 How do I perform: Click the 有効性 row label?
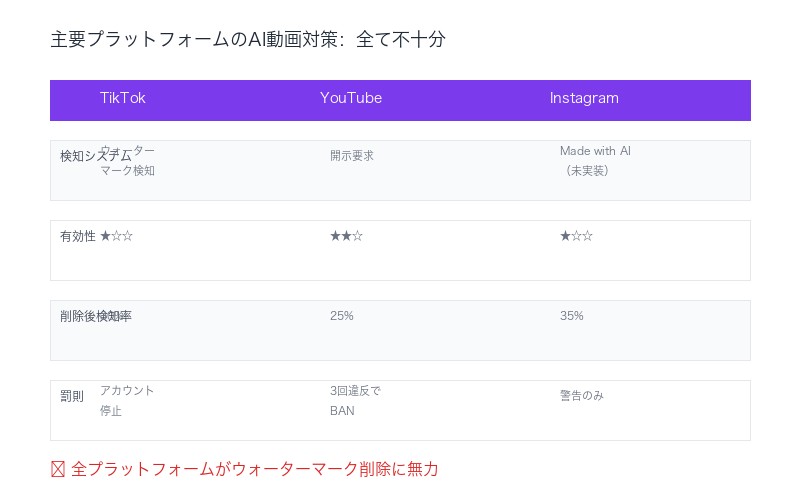77,236
